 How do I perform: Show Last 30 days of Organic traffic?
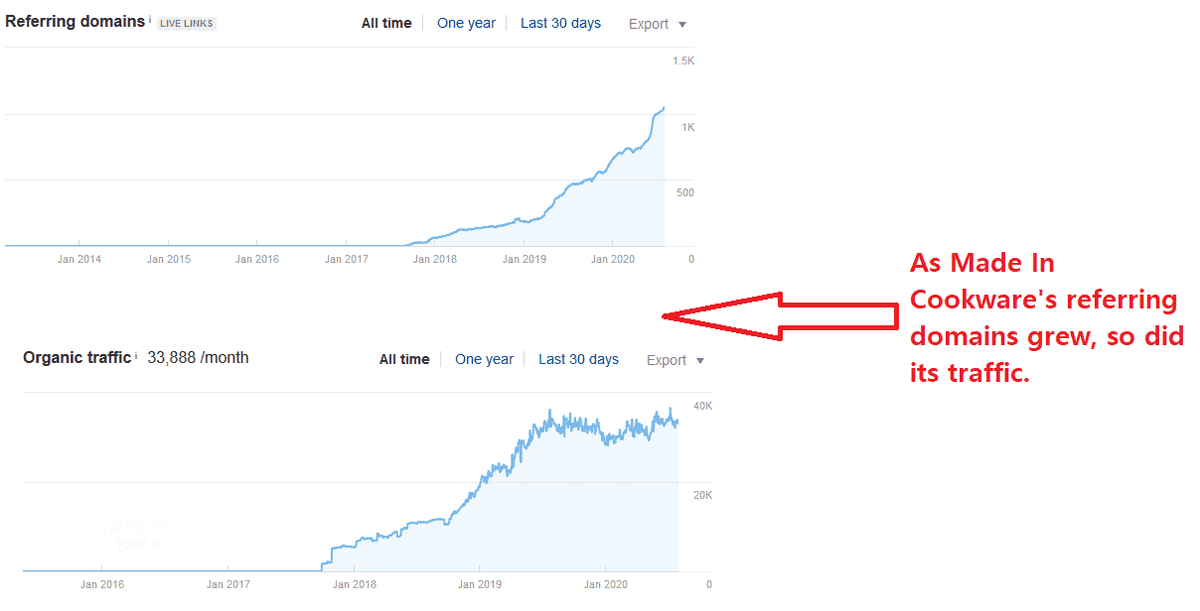578,359
